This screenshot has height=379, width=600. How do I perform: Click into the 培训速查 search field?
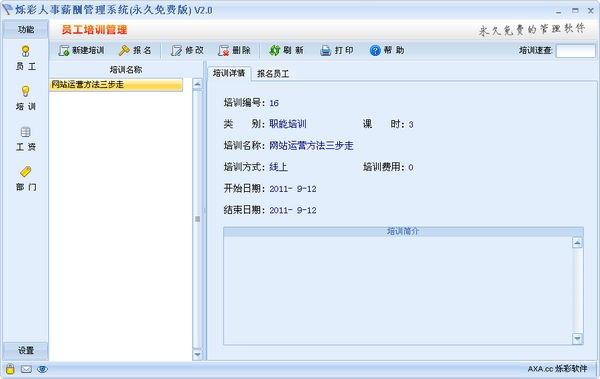pos(576,51)
